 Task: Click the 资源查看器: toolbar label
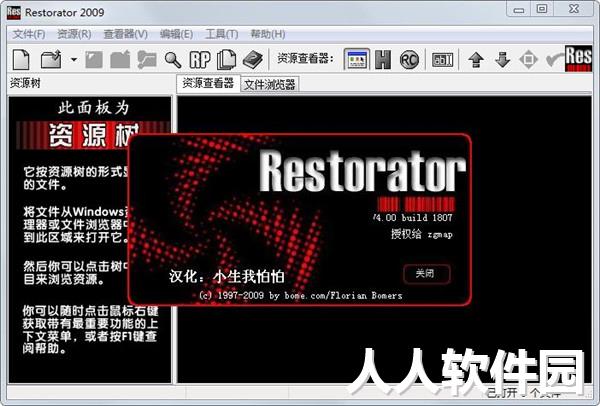[x=305, y=59]
